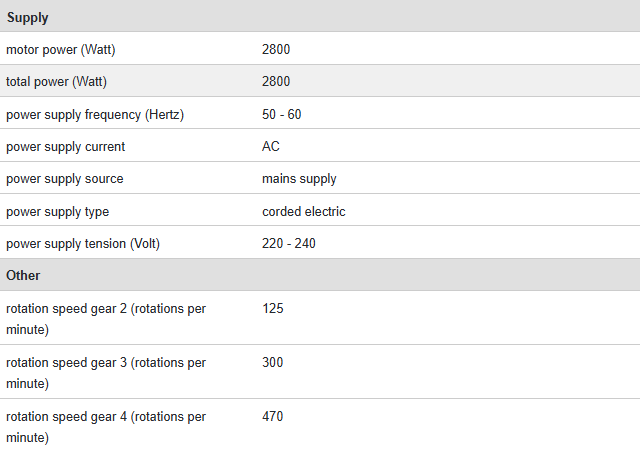
Task: Click the 2800 value for motor power
Action: 276,49
